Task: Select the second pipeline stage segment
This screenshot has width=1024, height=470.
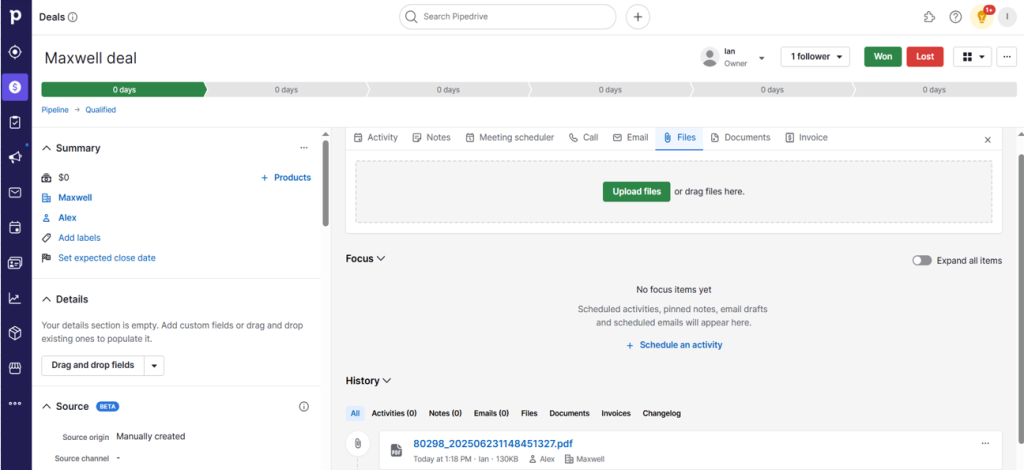Action: pos(286,89)
